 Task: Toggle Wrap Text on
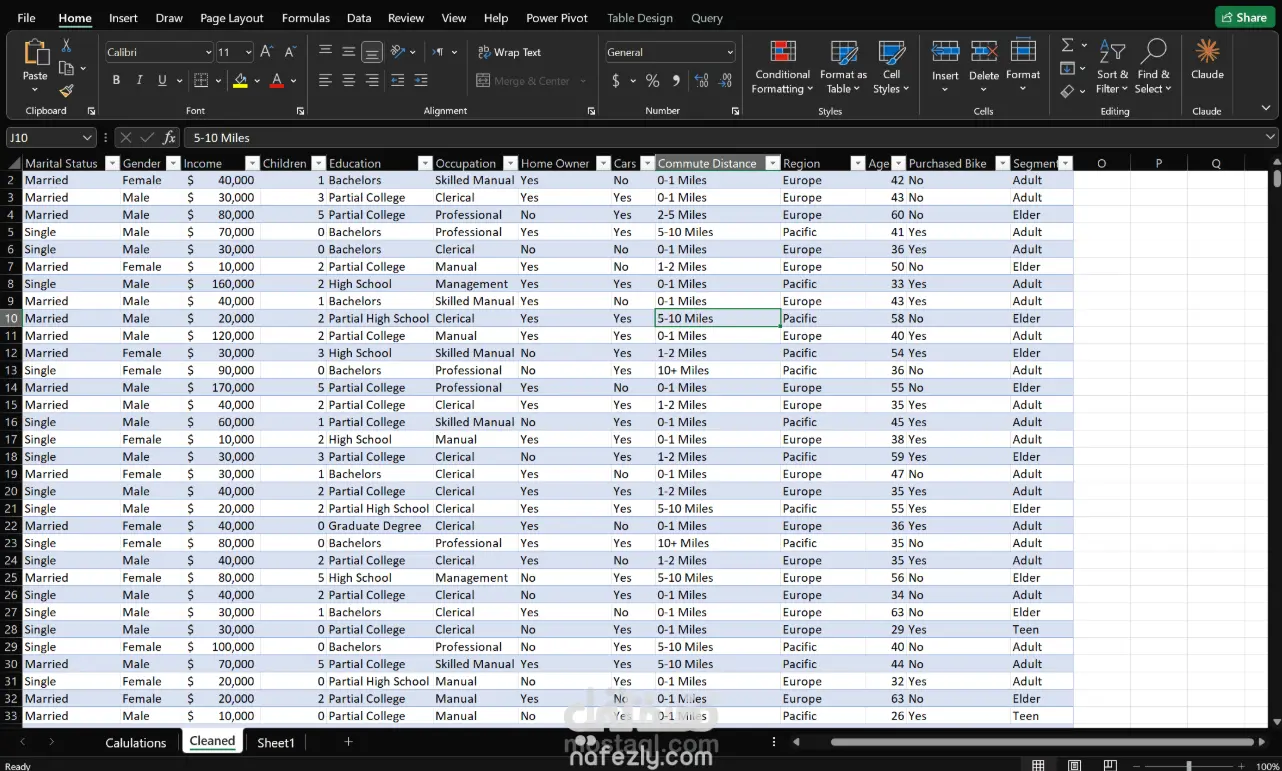[x=509, y=52]
